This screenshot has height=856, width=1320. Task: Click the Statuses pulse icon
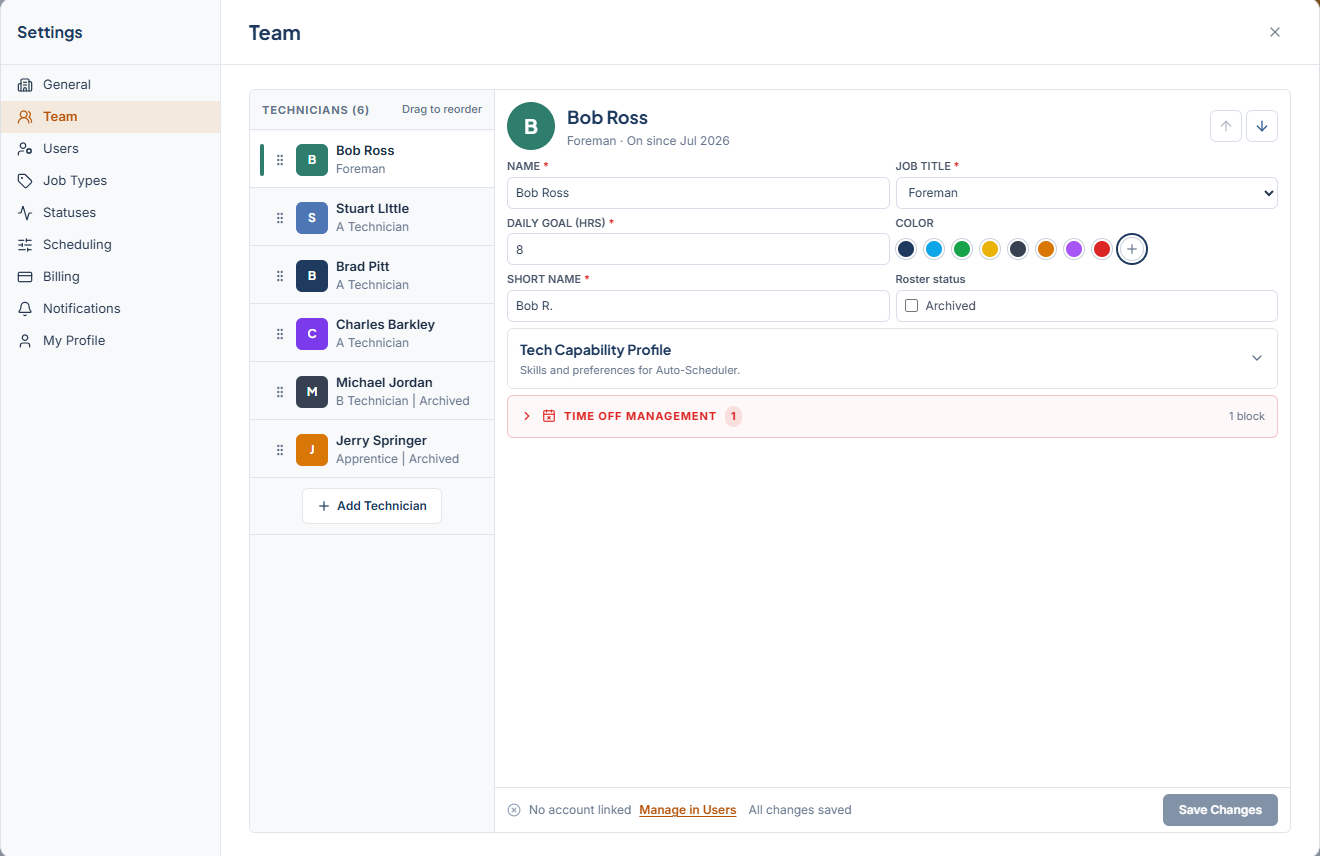point(25,213)
